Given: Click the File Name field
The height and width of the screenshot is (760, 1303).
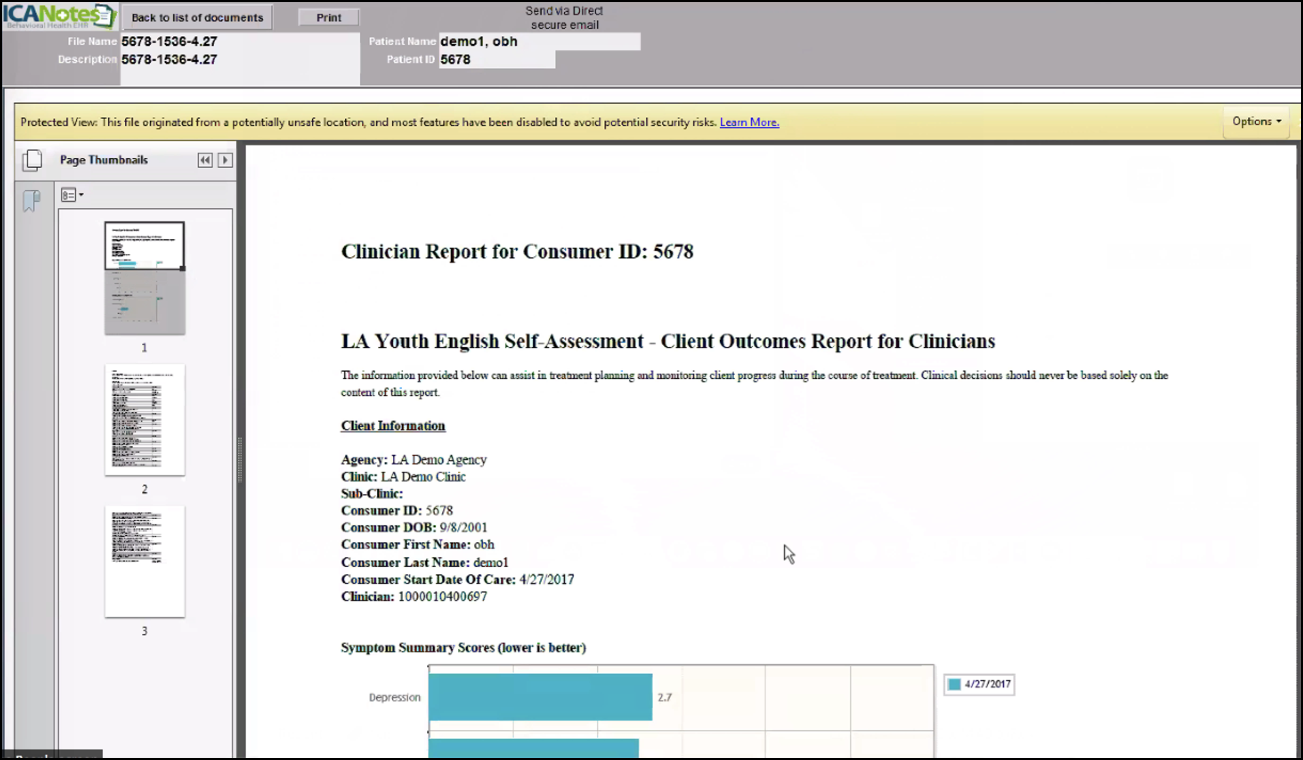Looking at the screenshot, I should tap(239, 42).
